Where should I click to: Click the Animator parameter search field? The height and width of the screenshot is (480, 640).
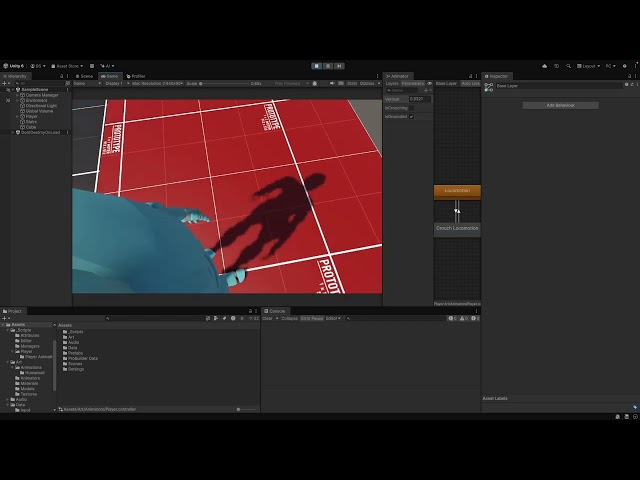[x=403, y=90]
